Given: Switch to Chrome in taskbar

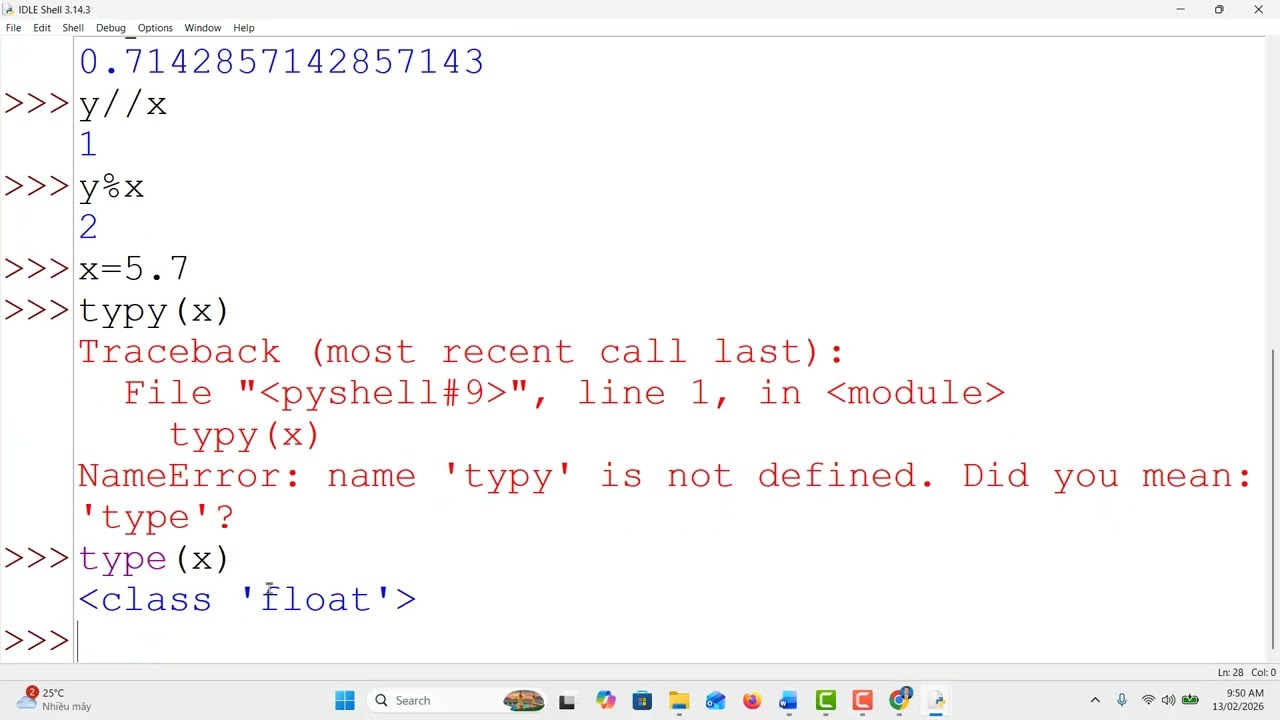Looking at the screenshot, I should 900,700.
